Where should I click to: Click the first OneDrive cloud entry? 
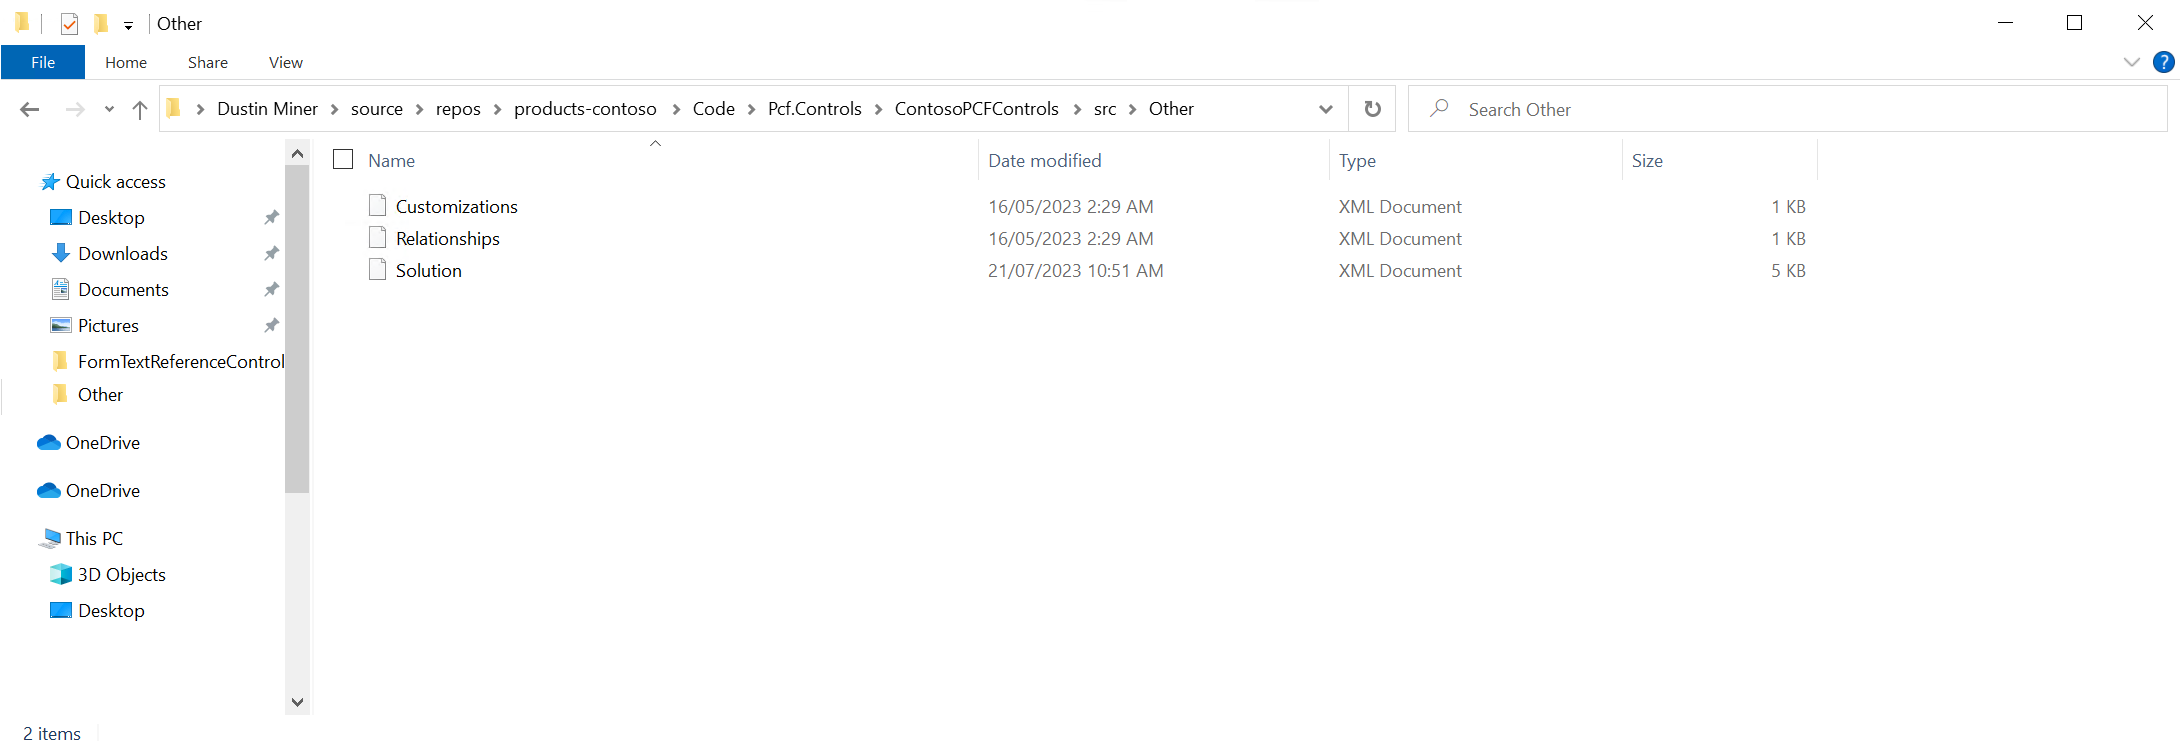pos(102,443)
